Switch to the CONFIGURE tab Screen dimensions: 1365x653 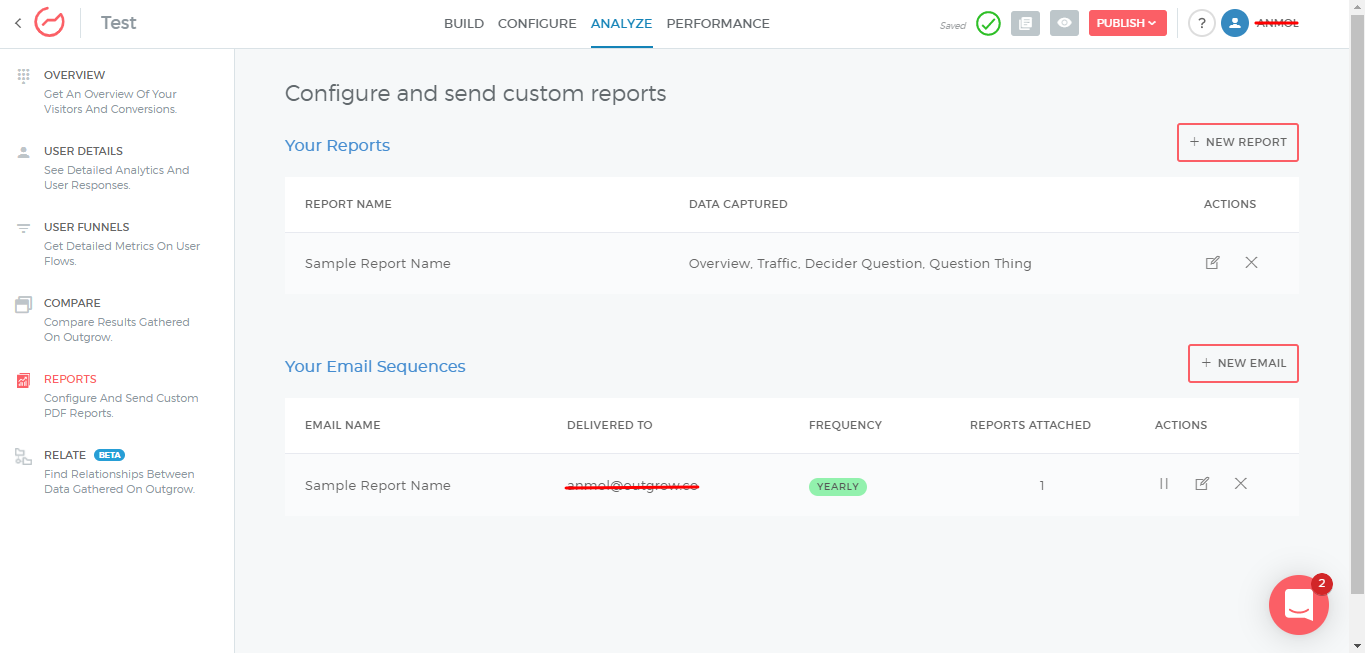click(x=537, y=23)
